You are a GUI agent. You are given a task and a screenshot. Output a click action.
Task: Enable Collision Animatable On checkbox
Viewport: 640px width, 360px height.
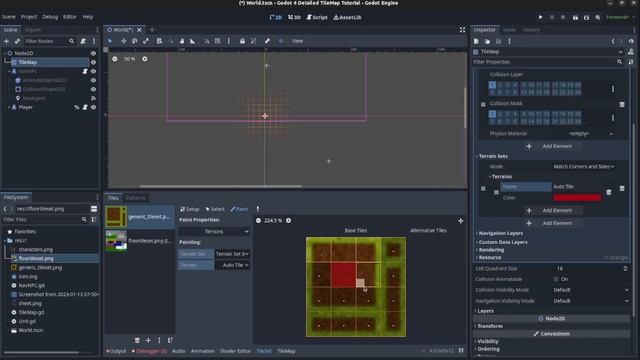click(556, 279)
